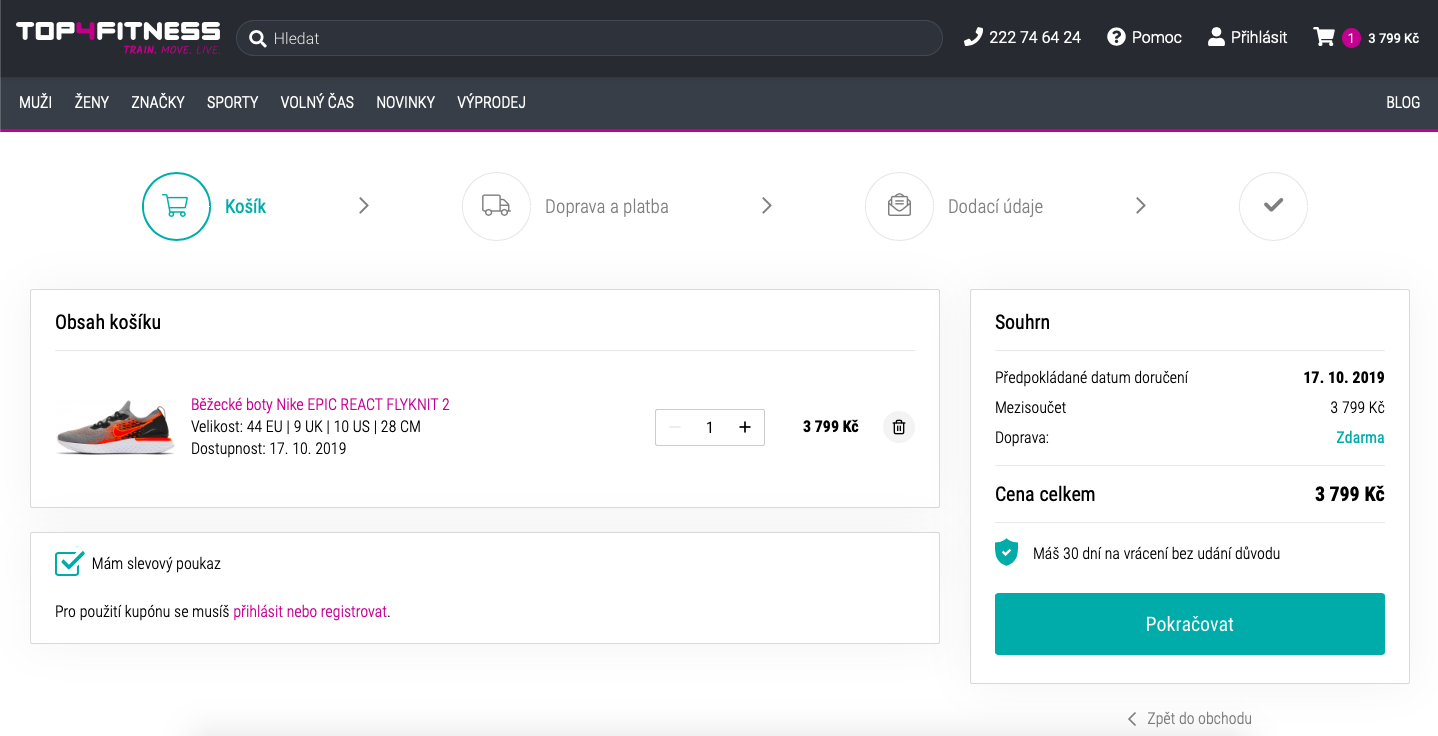This screenshot has height=736, width=1438.
Task: Open the MUŽI menu
Action: [x=35, y=102]
